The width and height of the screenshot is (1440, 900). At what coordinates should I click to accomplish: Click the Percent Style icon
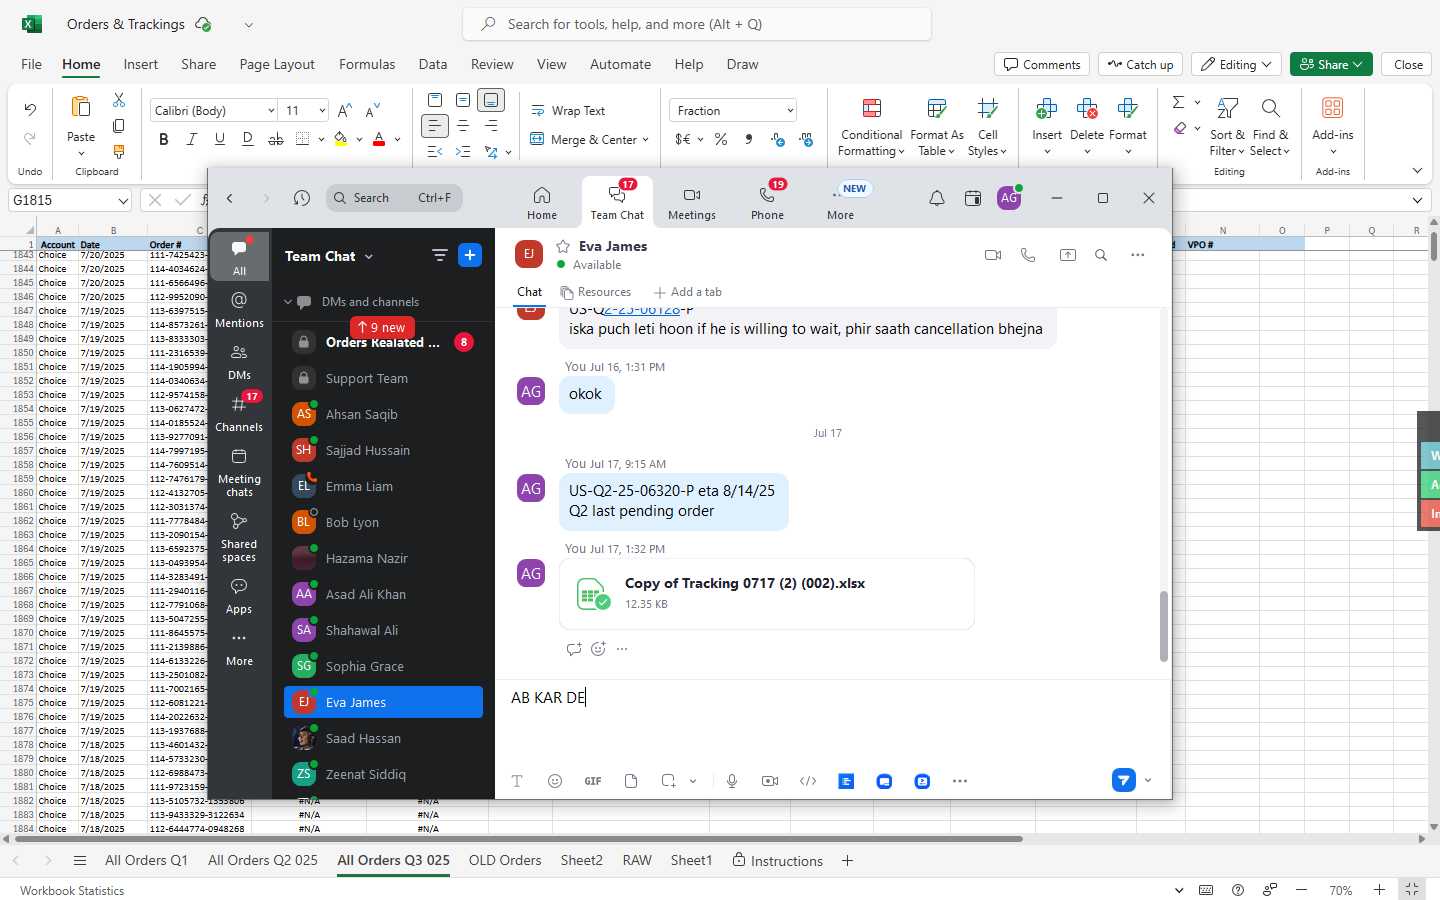[x=721, y=139]
